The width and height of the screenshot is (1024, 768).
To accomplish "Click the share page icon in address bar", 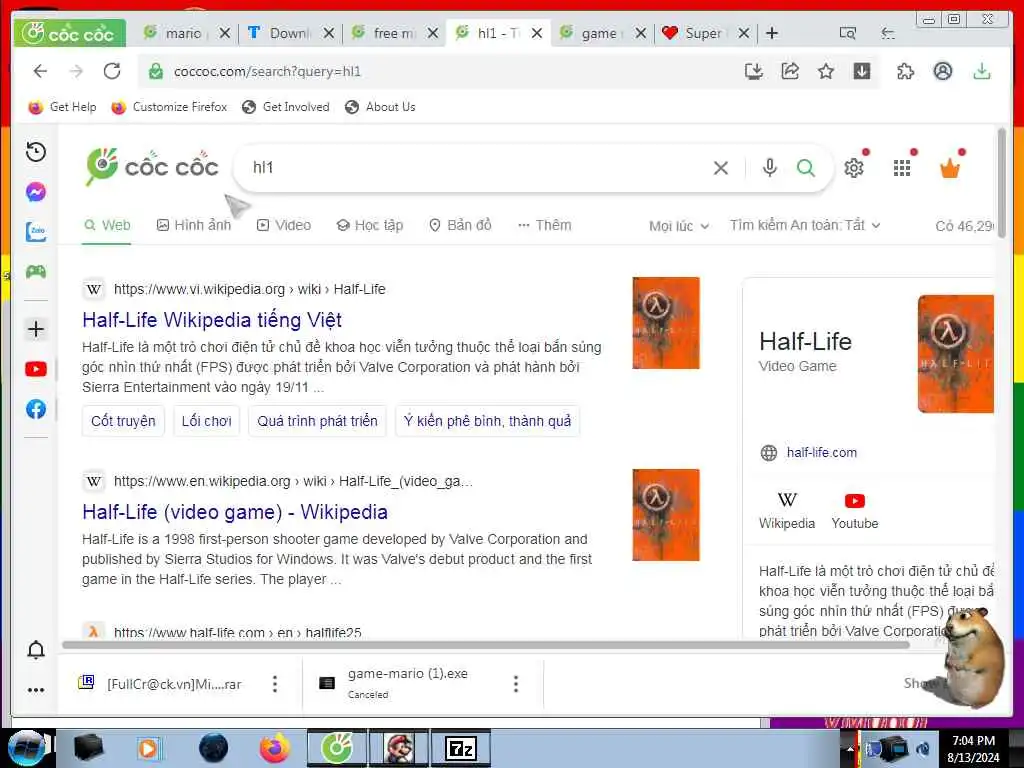I will [790, 71].
